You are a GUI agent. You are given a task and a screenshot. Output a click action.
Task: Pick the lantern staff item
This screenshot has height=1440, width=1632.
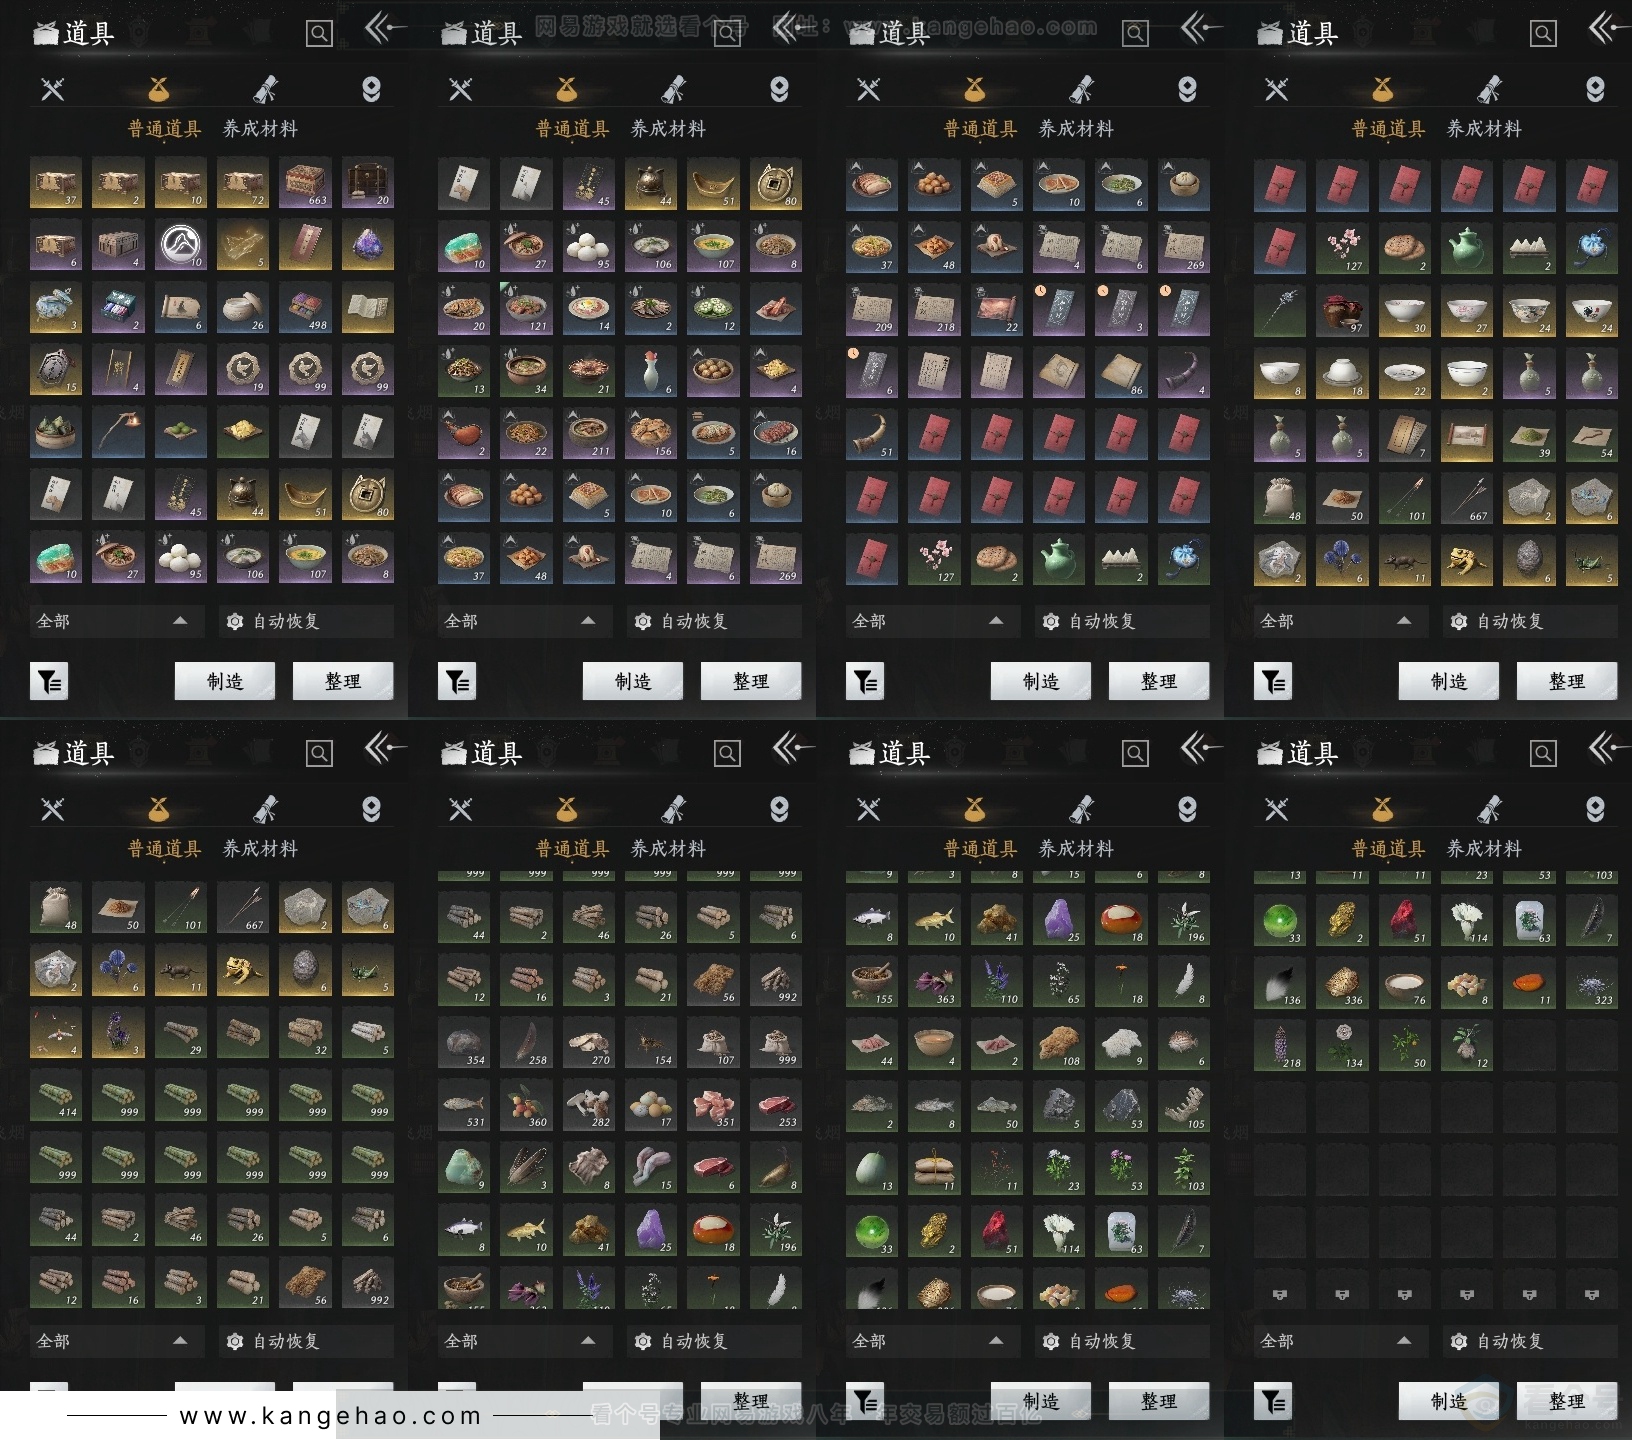click(118, 431)
